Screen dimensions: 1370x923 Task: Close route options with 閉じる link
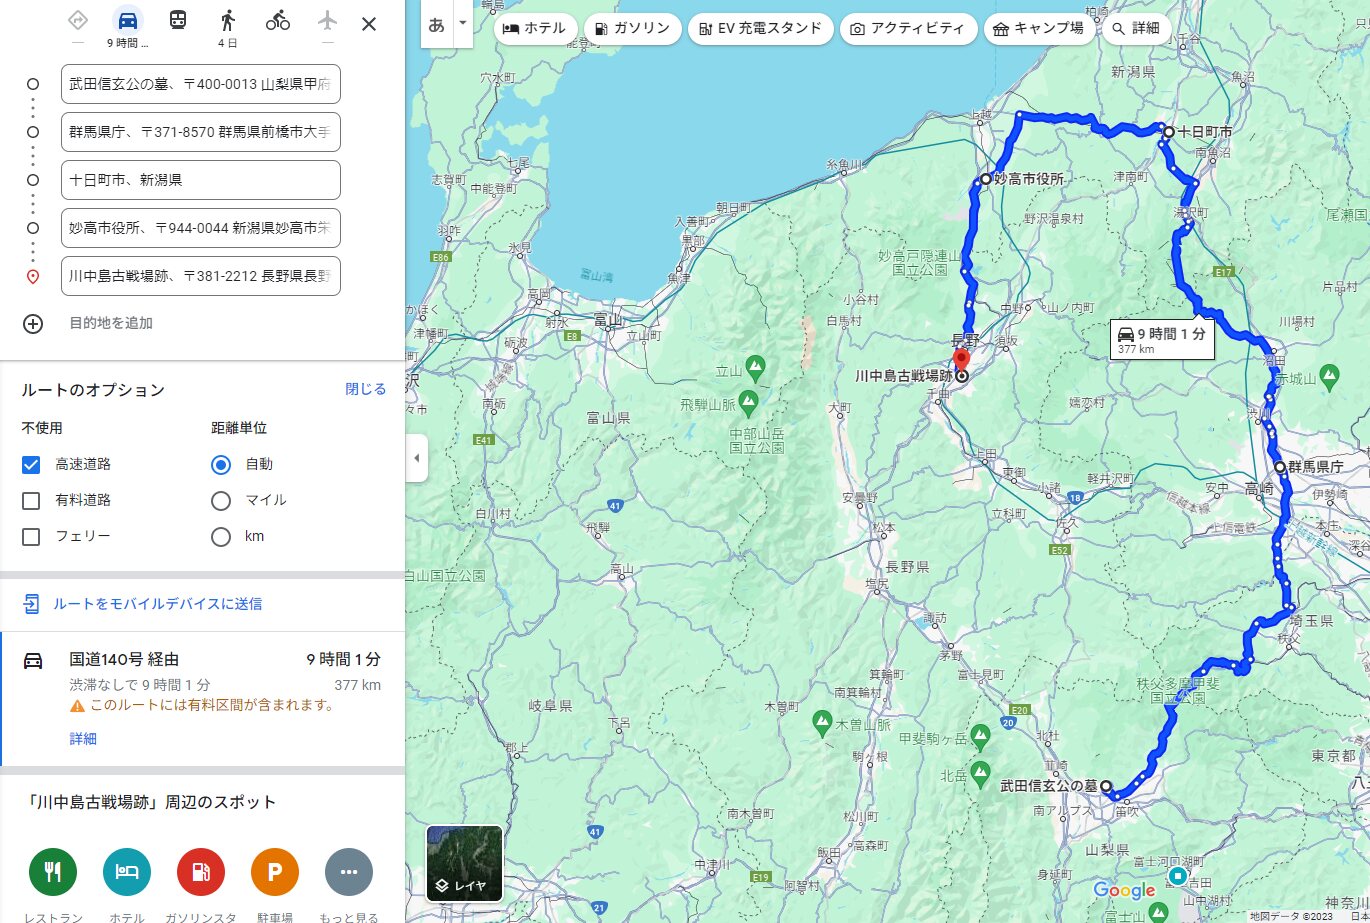tap(365, 389)
